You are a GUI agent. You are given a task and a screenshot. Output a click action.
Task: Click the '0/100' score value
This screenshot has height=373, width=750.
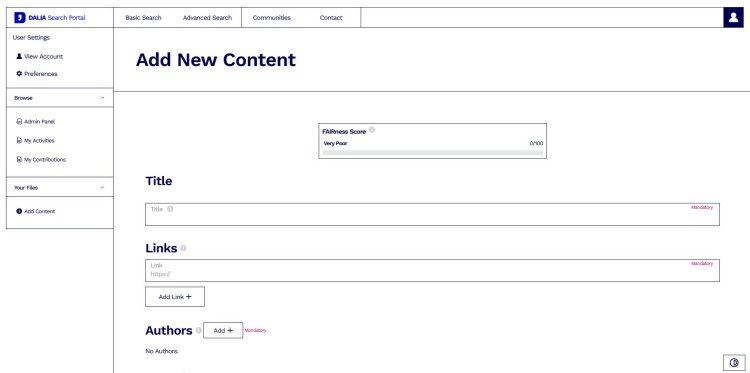(x=536, y=143)
